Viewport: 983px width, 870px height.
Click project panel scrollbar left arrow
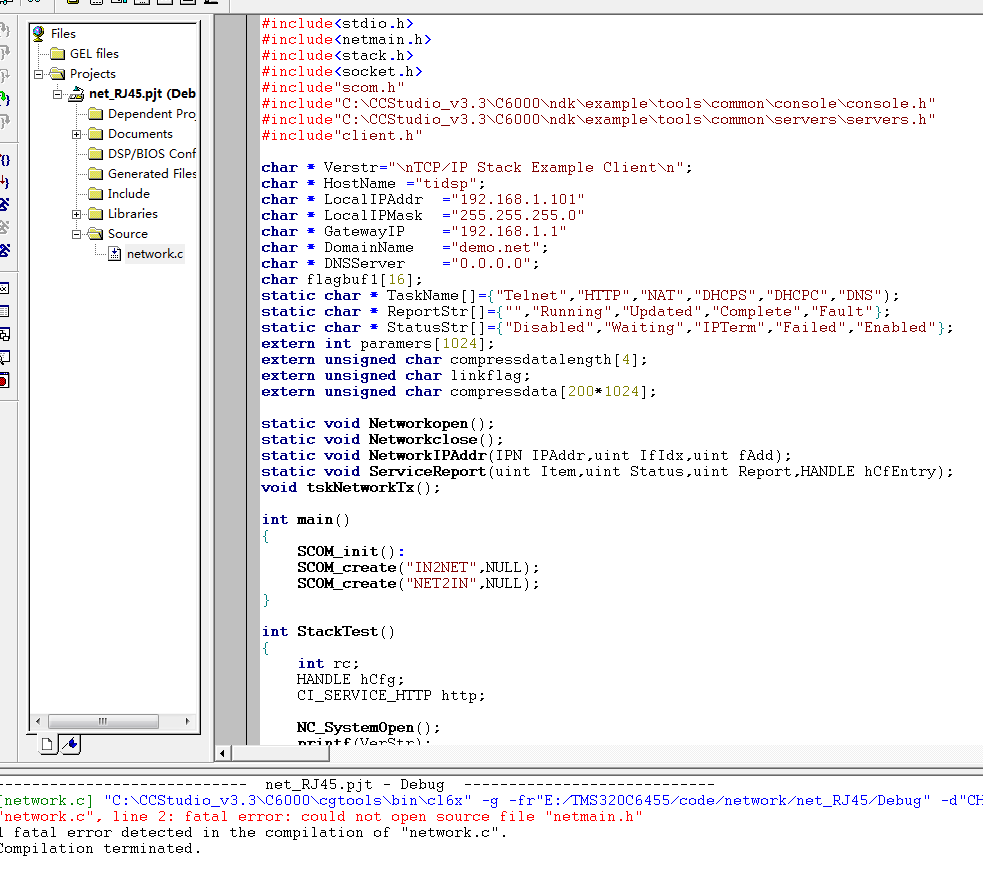pyautogui.click(x=38, y=721)
